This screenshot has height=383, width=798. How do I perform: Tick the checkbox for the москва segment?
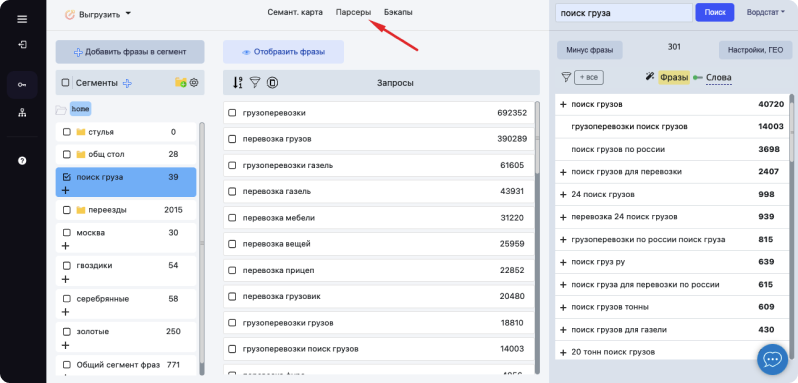[x=66, y=232]
